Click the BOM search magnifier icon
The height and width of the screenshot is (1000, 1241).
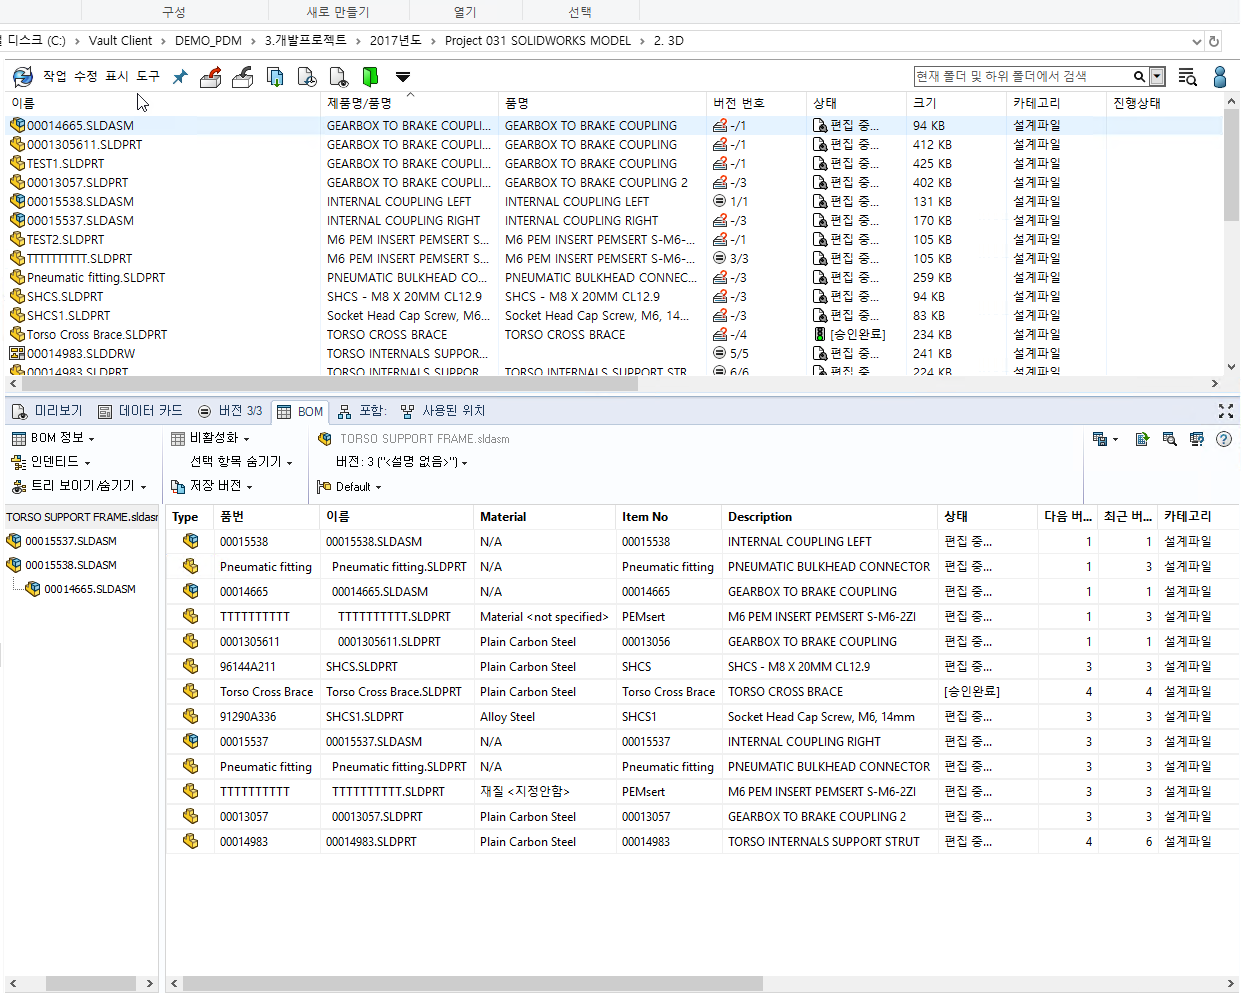pyautogui.click(x=1169, y=439)
